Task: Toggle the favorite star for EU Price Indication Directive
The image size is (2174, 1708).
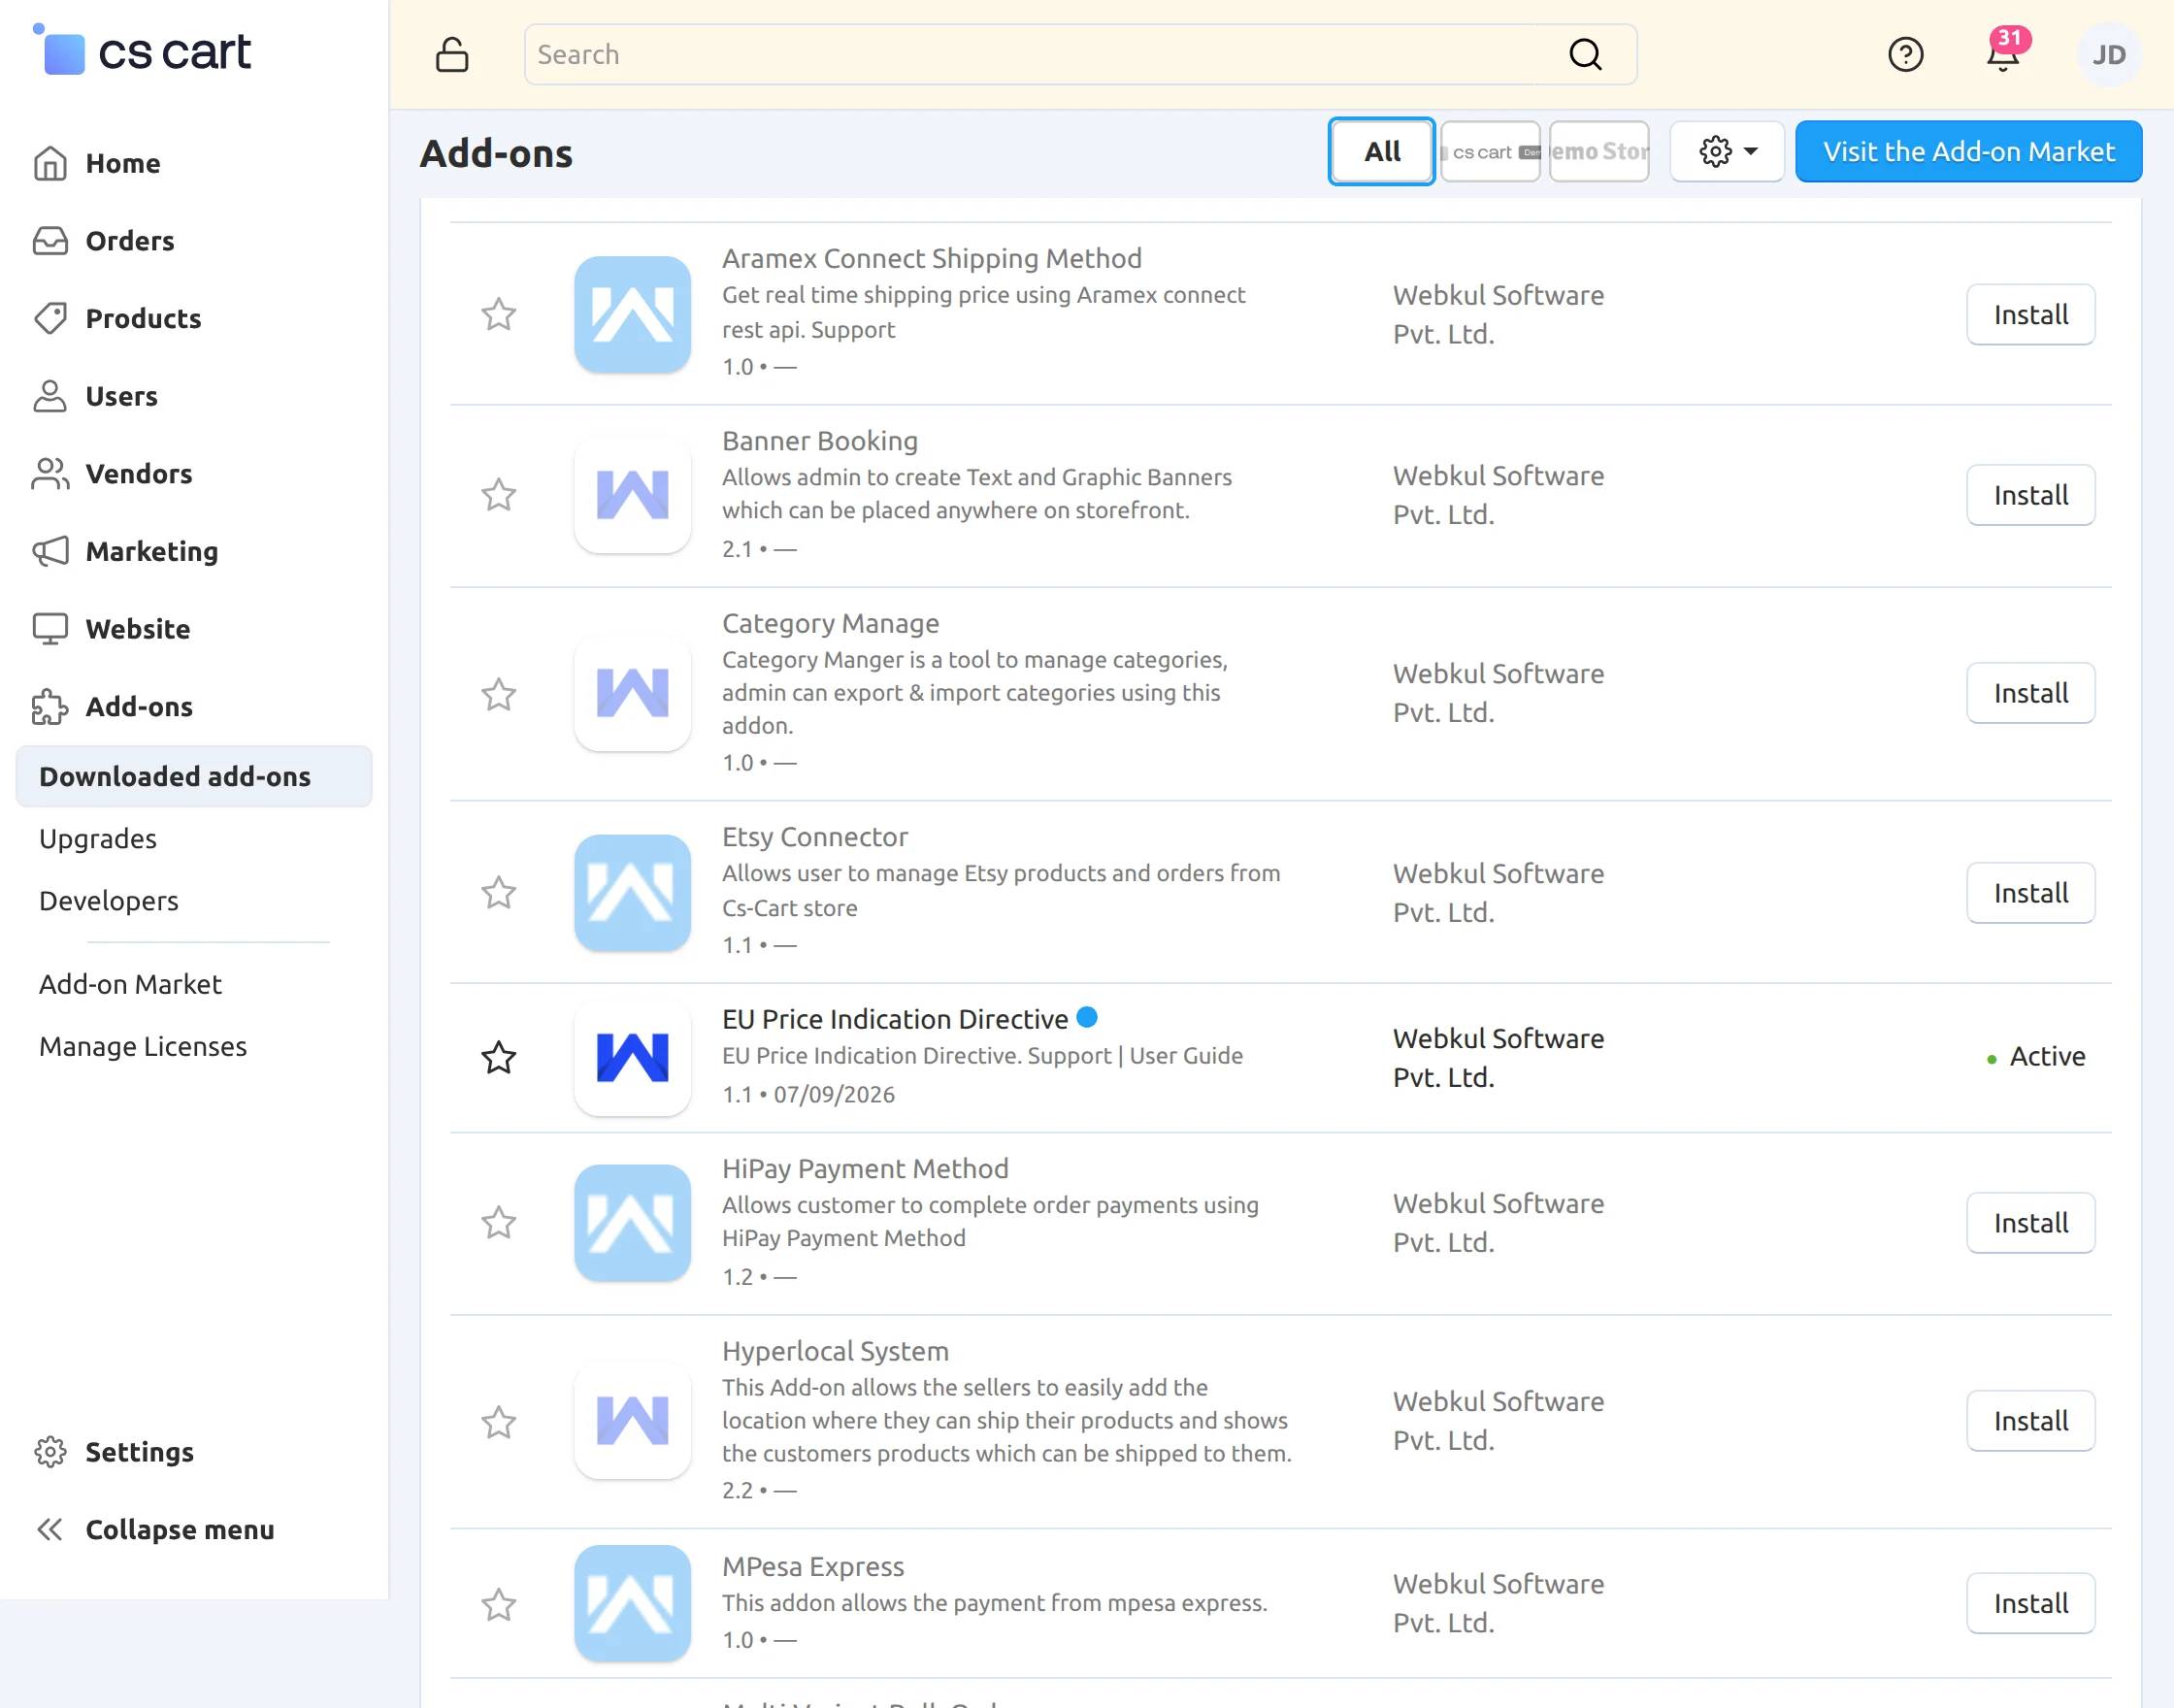Action: tap(498, 1057)
